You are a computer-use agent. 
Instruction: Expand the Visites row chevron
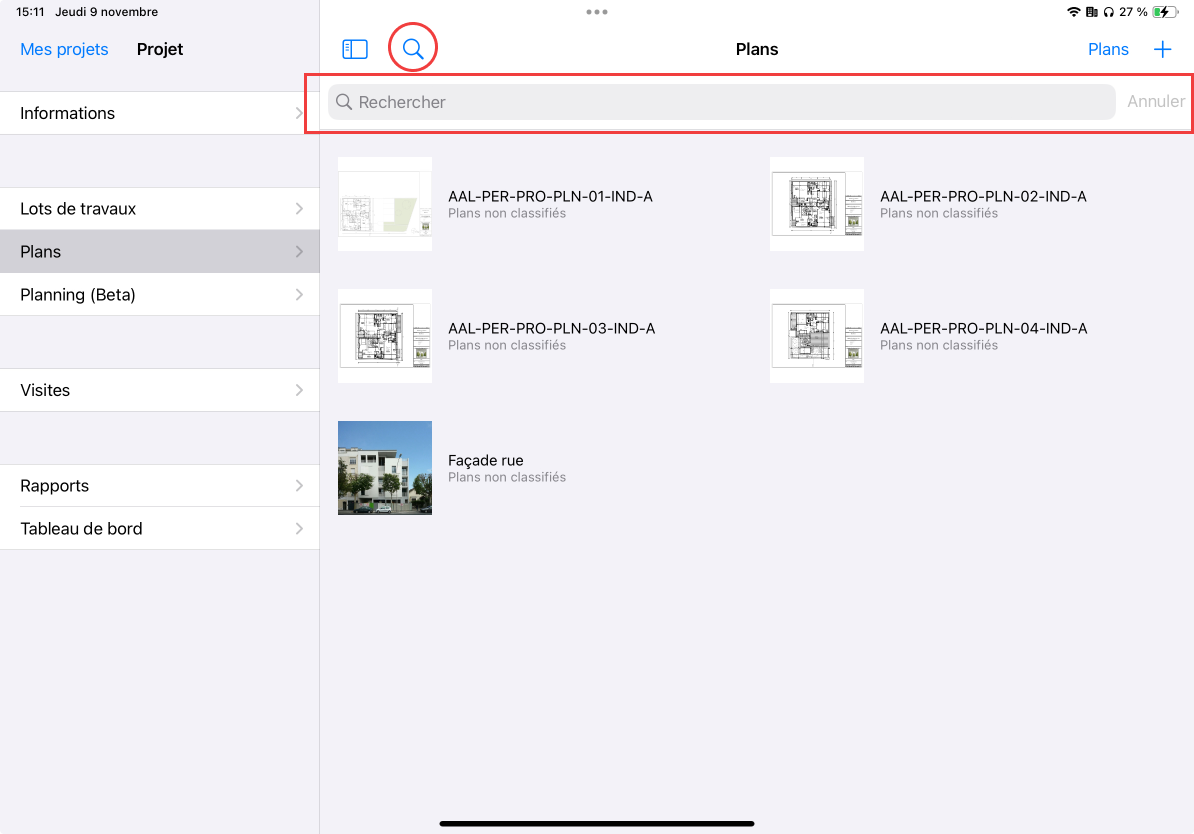pyautogui.click(x=299, y=390)
